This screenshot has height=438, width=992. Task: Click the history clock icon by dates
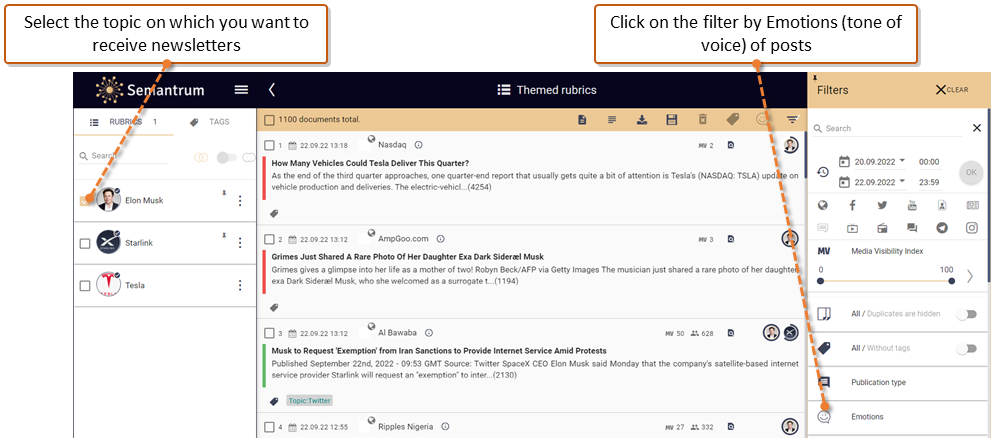[x=822, y=172]
